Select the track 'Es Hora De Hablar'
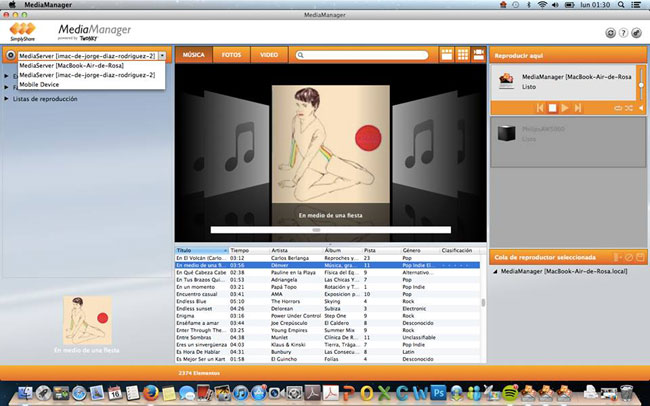Viewport: 650px width, 406px height. click(327, 352)
